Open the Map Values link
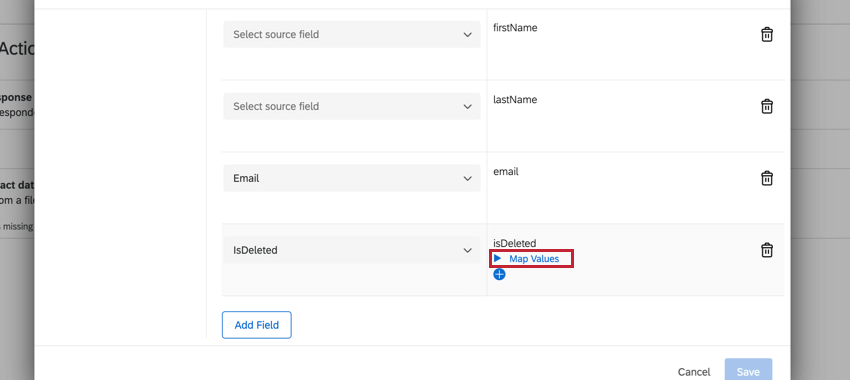The height and width of the screenshot is (380, 850). pos(534,259)
